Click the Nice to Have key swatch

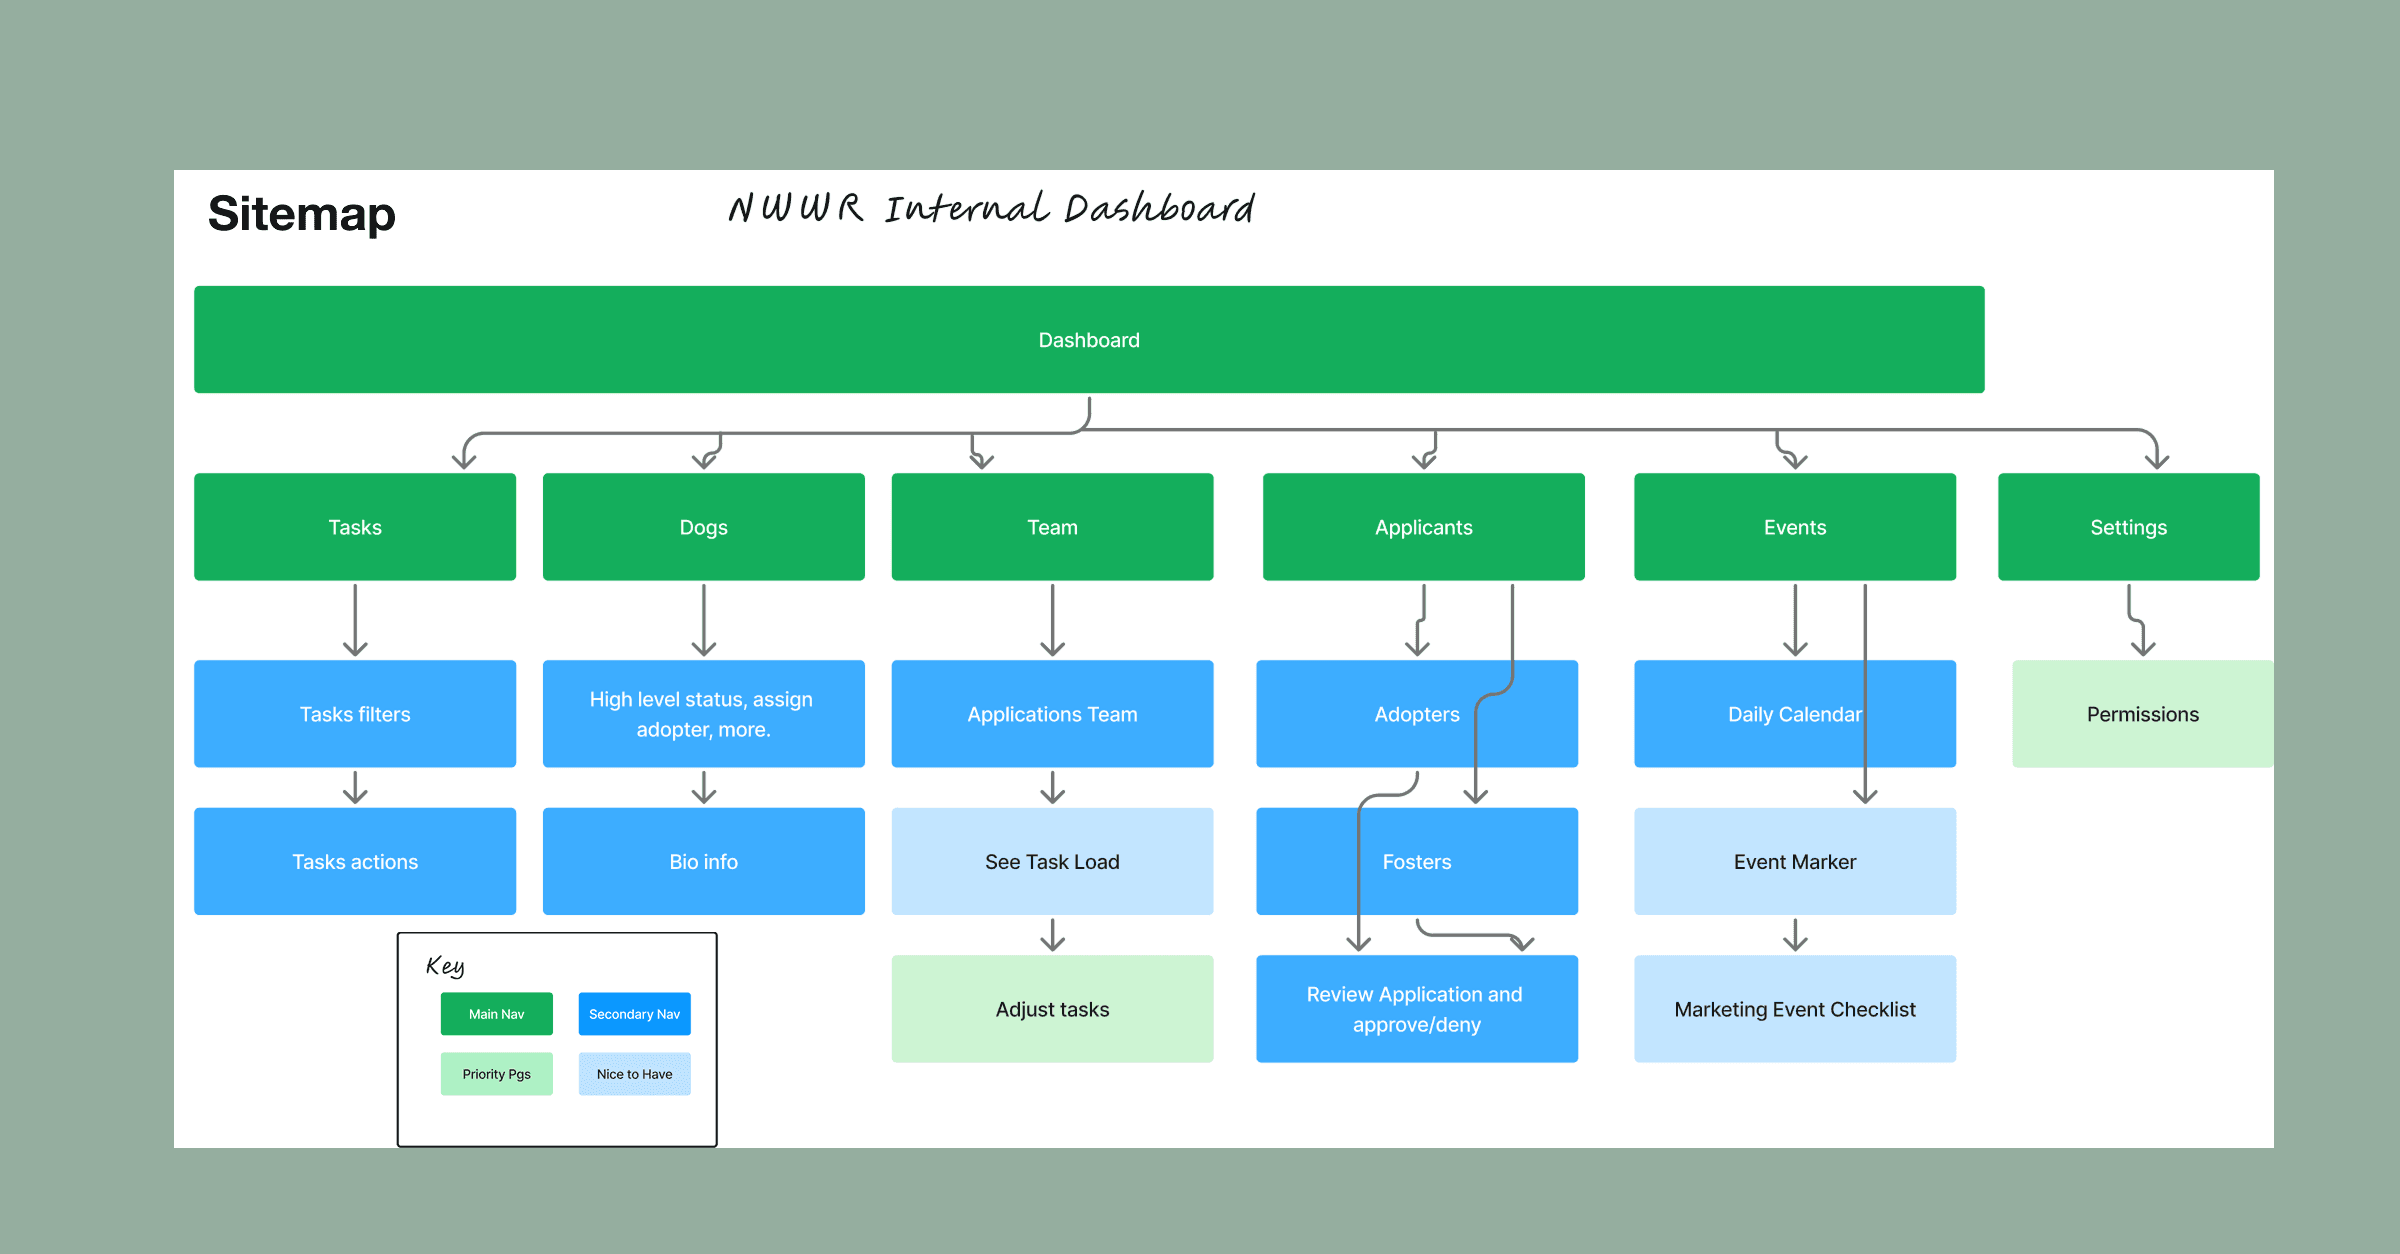tap(635, 1074)
